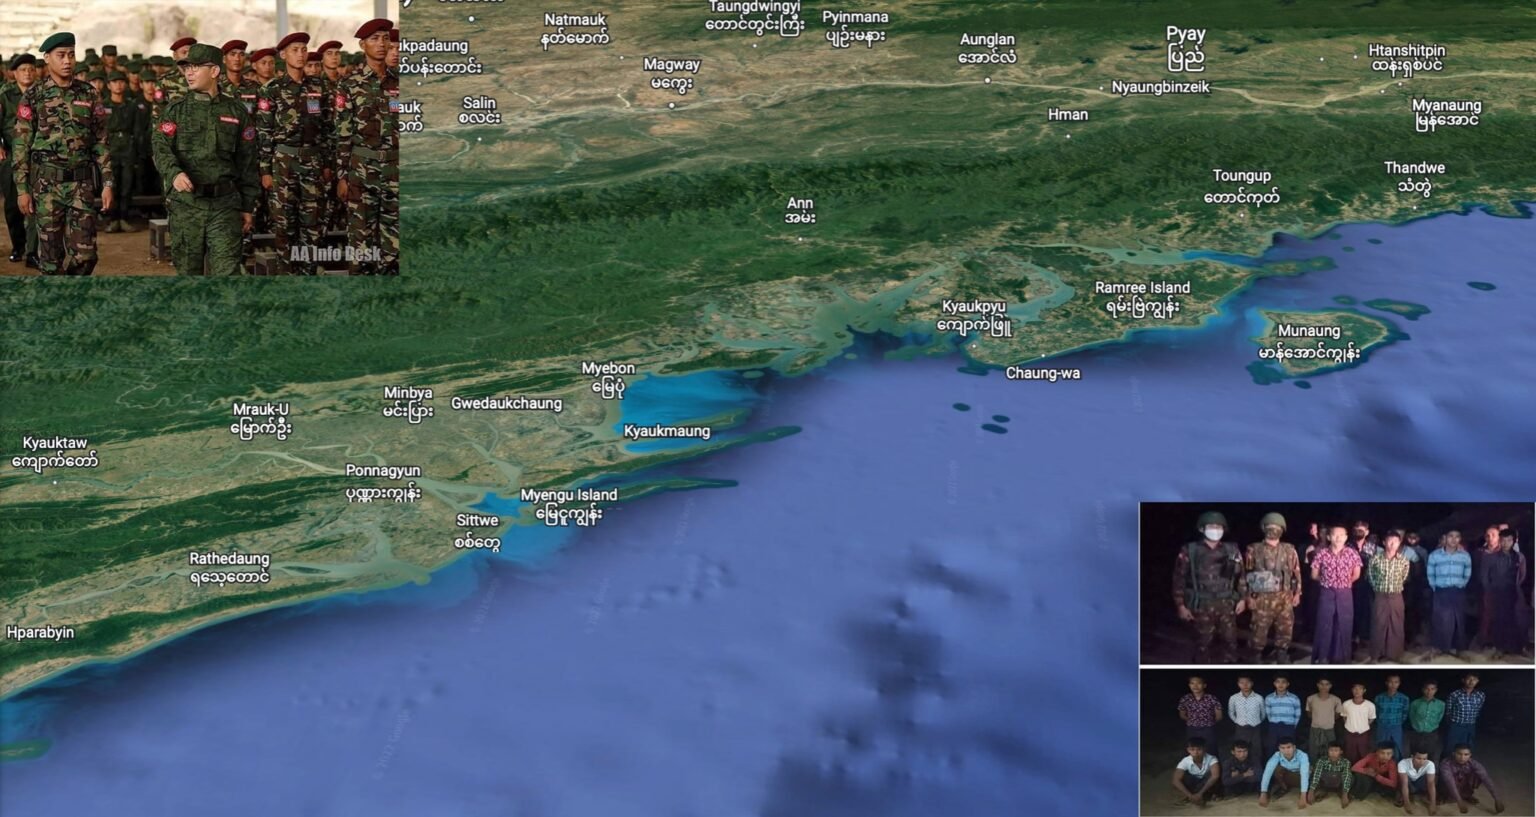
Task: Select the Ramree Island label
Action: click(x=1142, y=297)
